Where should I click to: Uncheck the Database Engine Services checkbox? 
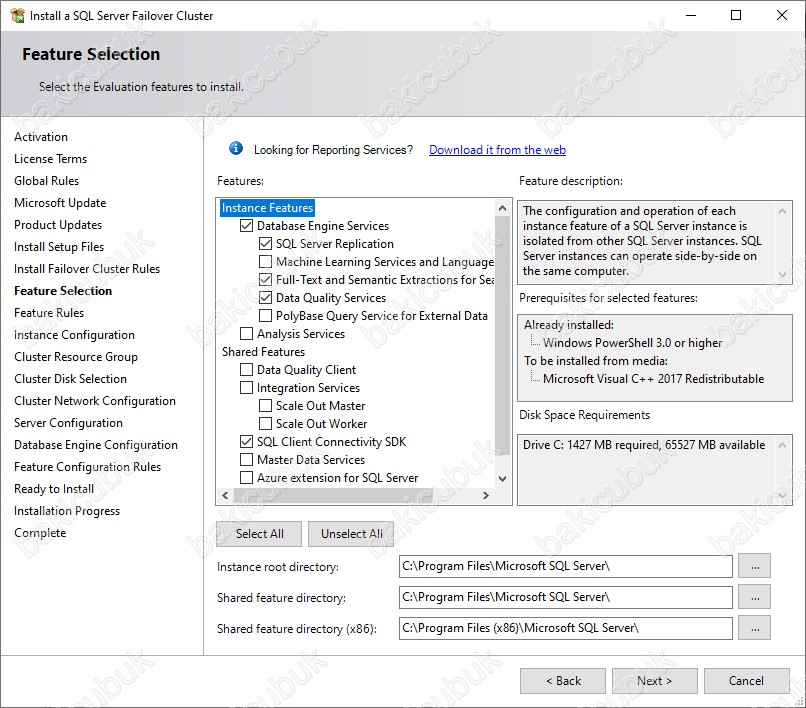(x=247, y=226)
